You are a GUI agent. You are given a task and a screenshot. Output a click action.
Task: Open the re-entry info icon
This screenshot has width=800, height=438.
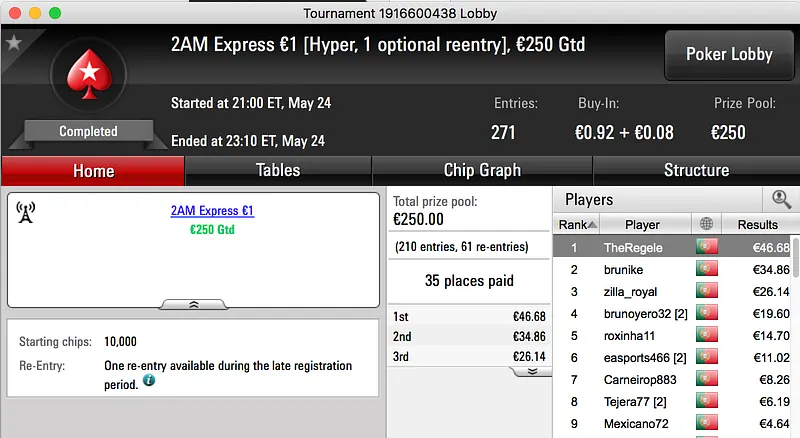click(149, 380)
